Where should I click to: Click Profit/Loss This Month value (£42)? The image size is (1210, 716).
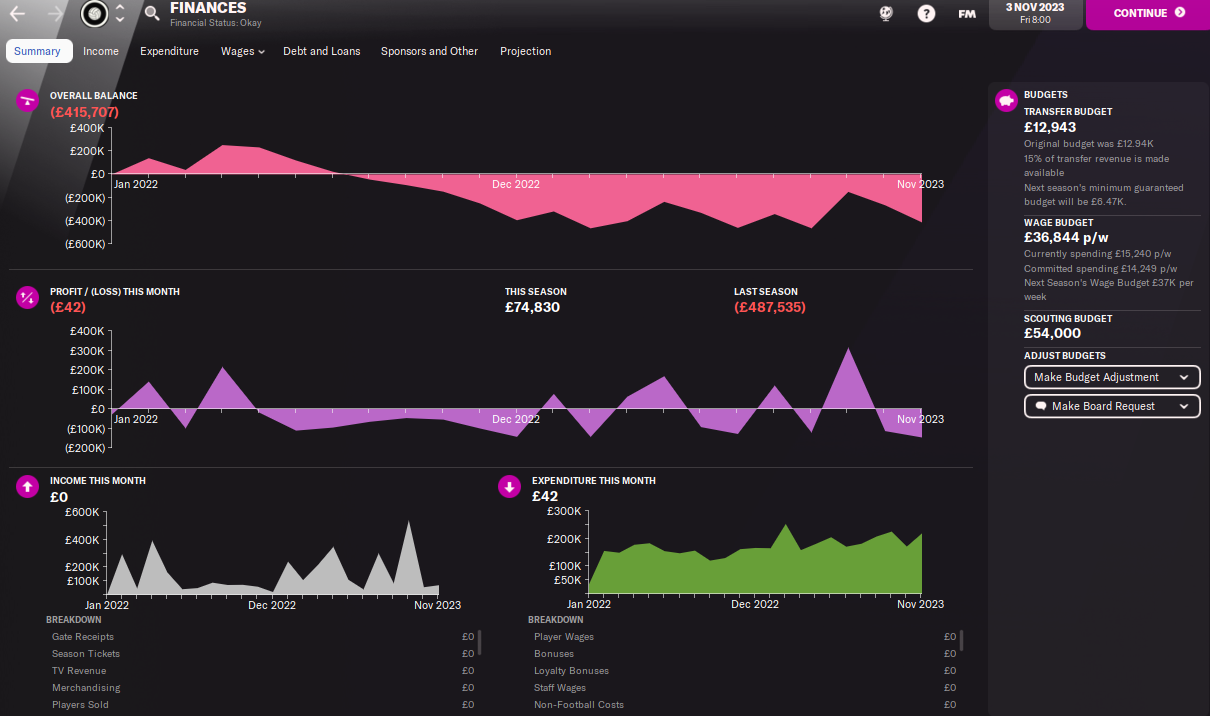pyautogui.click(x=68, y=307)
